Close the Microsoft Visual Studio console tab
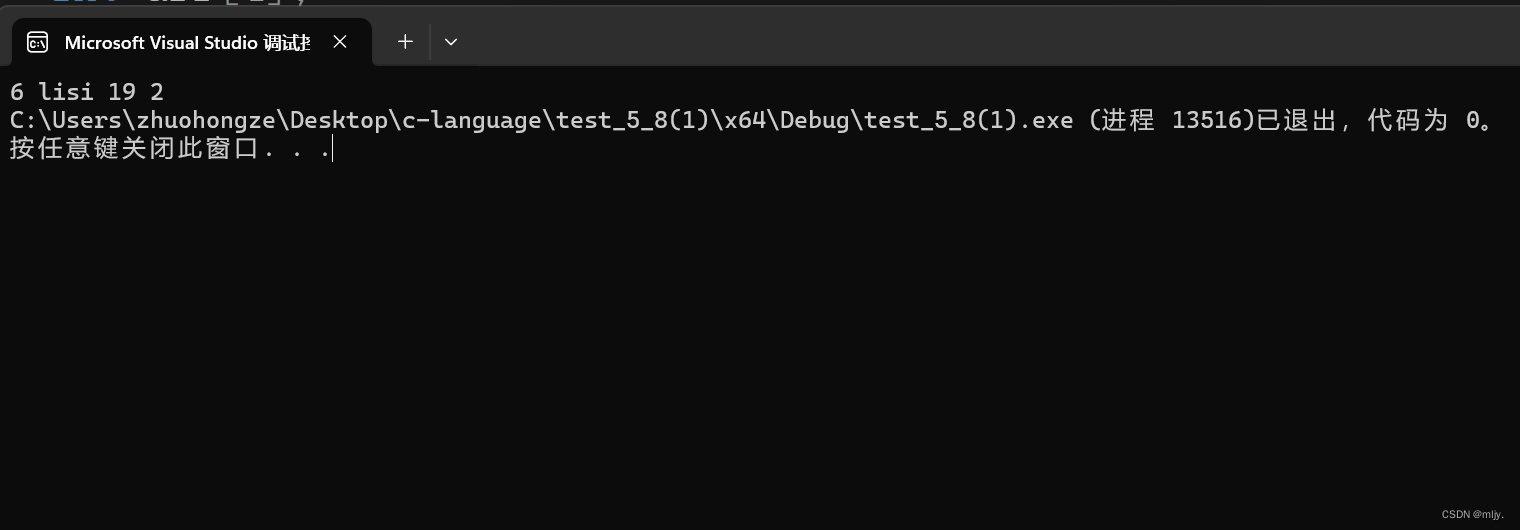Screen dimensions: 1520x530 (340, 42)
